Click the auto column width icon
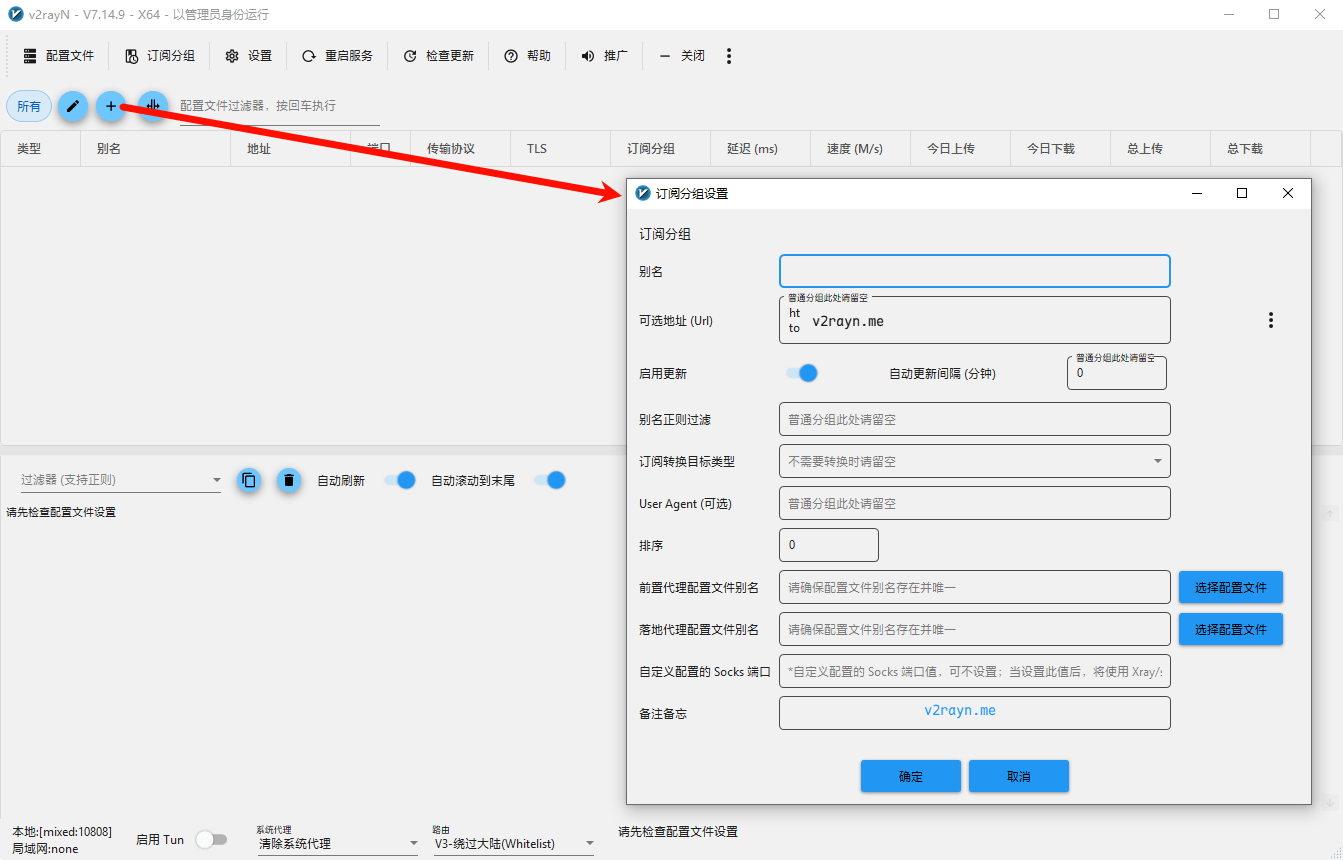The height and width of the screenshot is (860, 1343). [x=152, y=106]
